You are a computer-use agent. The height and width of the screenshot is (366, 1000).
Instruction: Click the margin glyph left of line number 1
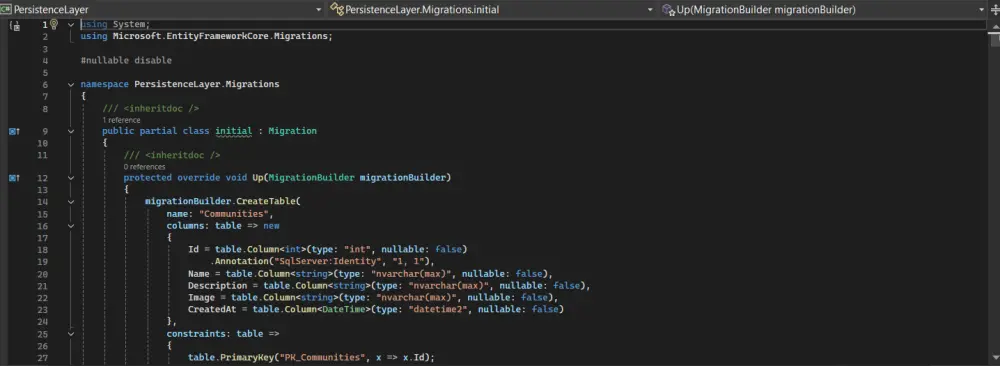(x=16, y=25)
